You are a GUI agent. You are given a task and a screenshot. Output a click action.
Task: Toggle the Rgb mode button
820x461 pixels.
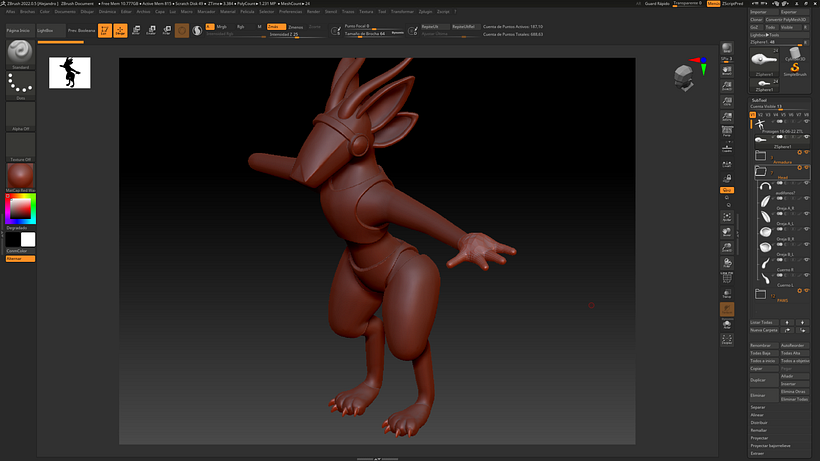tap(241, 27)
